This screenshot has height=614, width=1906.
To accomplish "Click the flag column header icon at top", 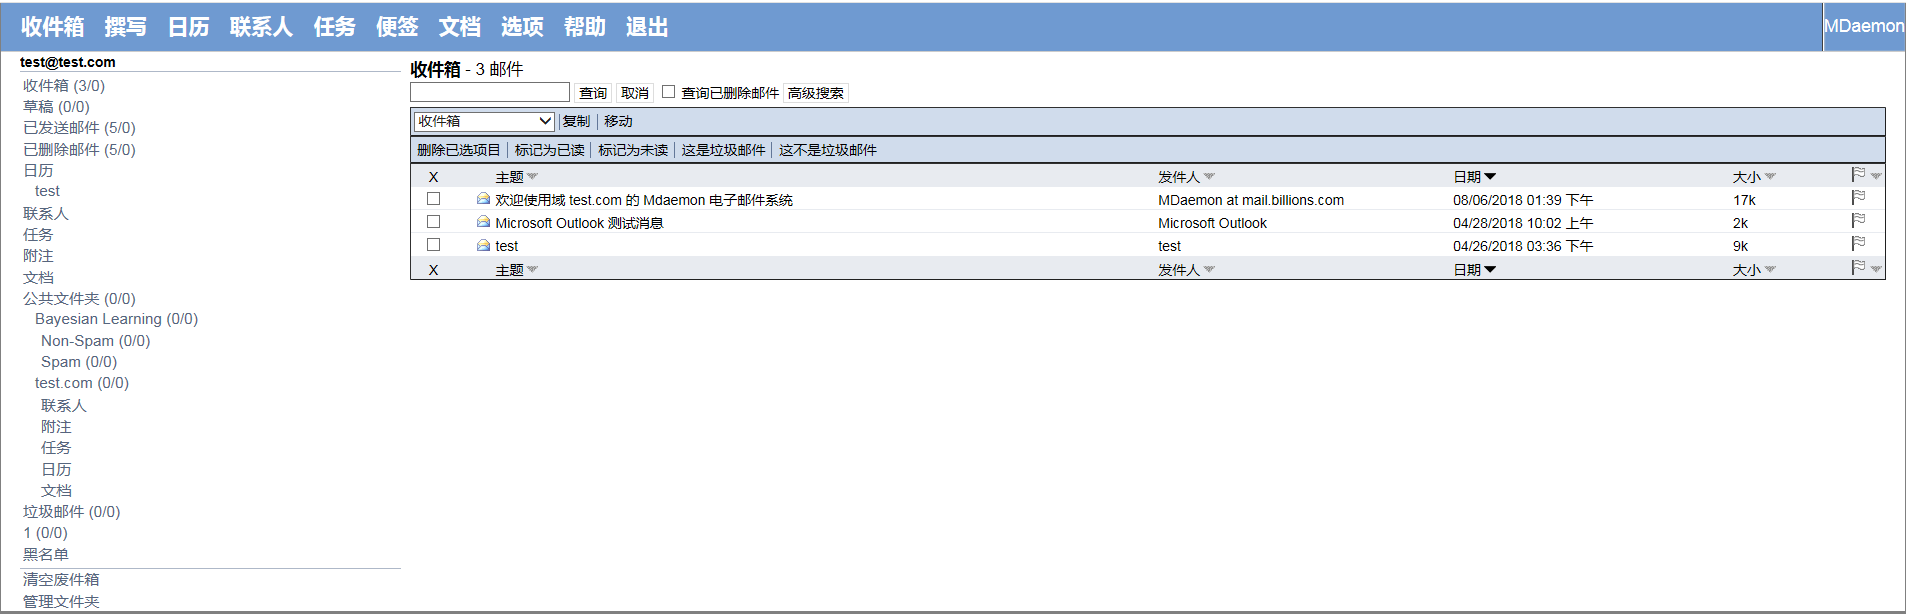I will (x=1858, y=175).
